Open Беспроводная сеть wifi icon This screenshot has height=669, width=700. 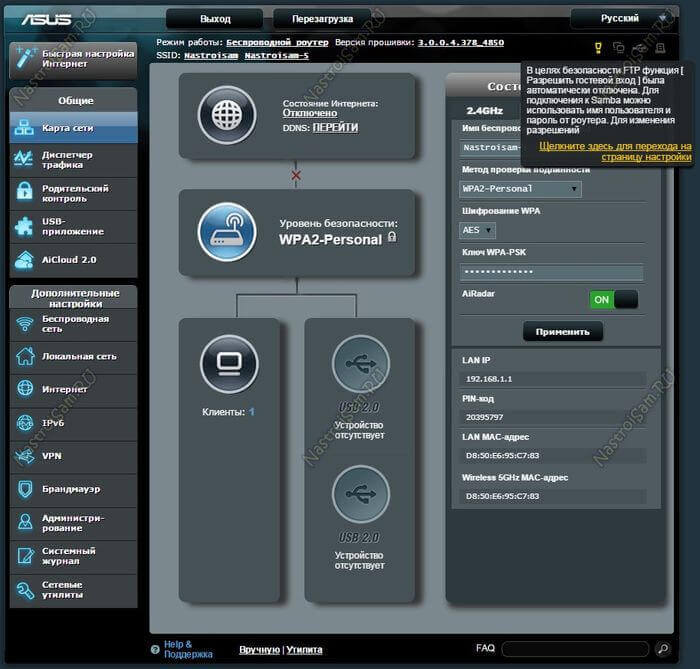(25, 324)
